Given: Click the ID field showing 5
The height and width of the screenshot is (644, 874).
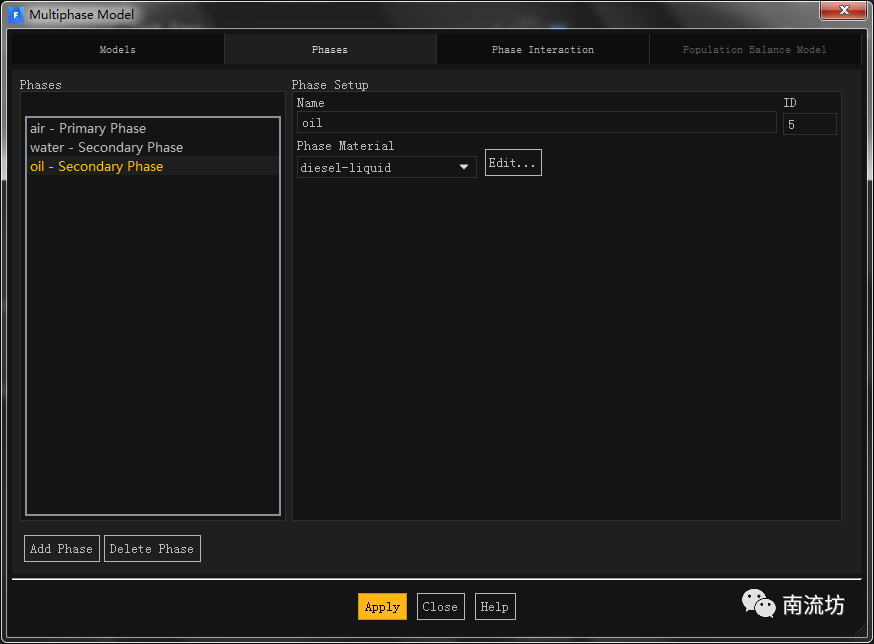Looking at the screenshot, I should (x=809, y=125).
